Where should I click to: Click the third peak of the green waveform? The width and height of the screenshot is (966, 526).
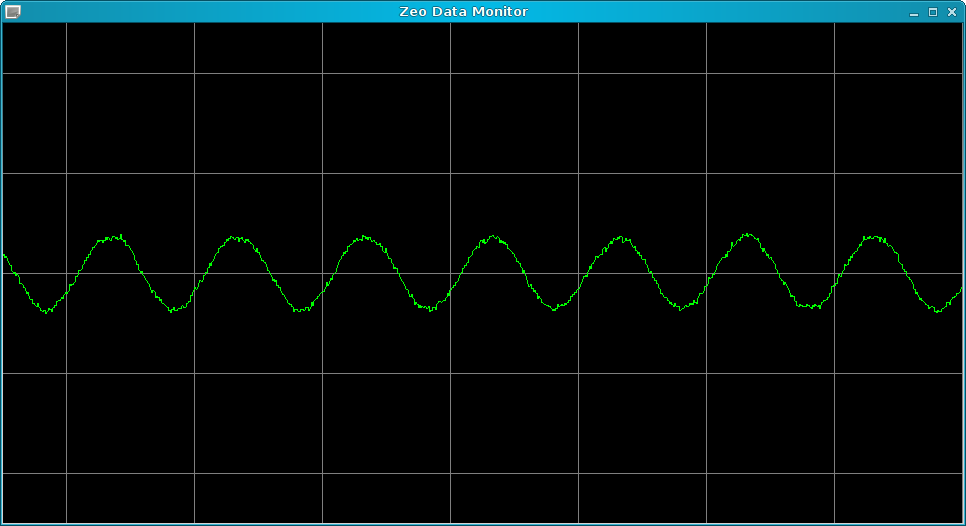coord(366,238)
